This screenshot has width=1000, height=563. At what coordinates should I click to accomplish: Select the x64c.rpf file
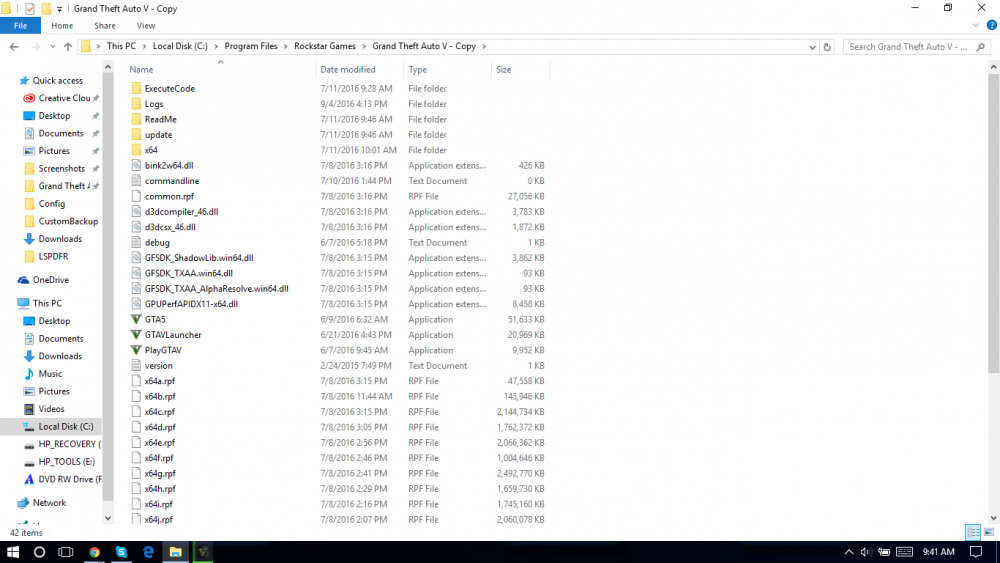159,412
